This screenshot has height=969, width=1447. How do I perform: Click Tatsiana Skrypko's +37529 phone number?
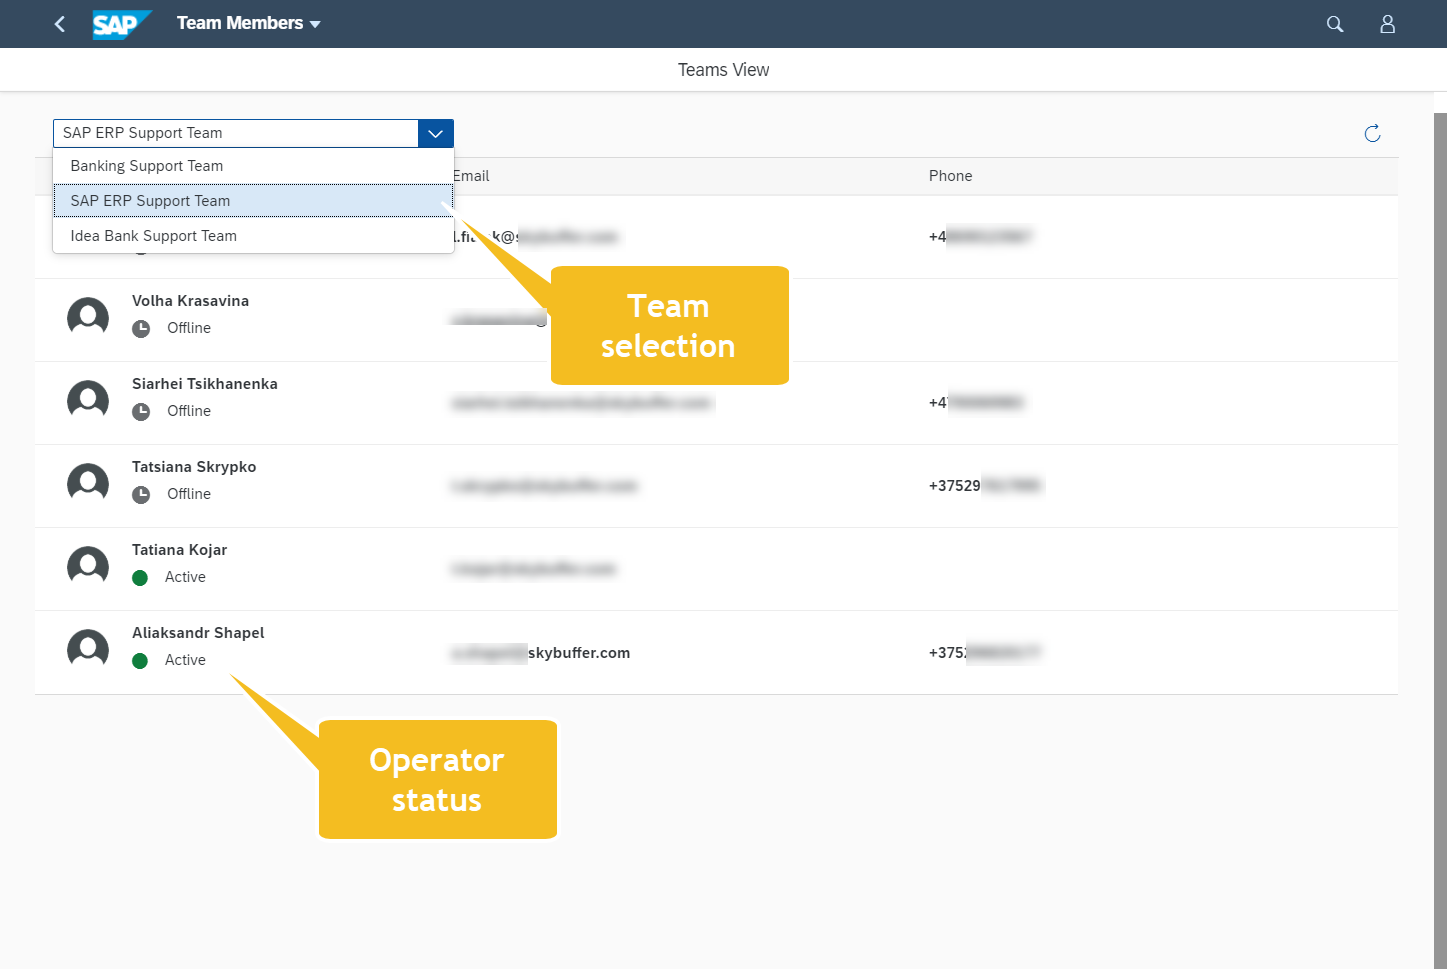[985, 486]
